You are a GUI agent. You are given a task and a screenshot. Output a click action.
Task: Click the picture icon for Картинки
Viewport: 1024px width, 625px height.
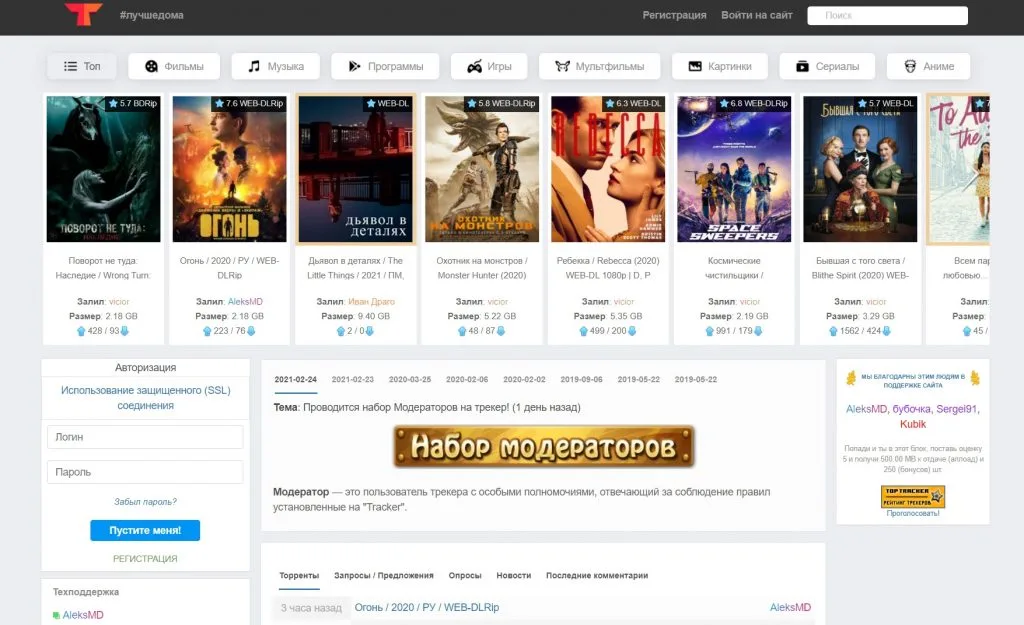(695, 66)
